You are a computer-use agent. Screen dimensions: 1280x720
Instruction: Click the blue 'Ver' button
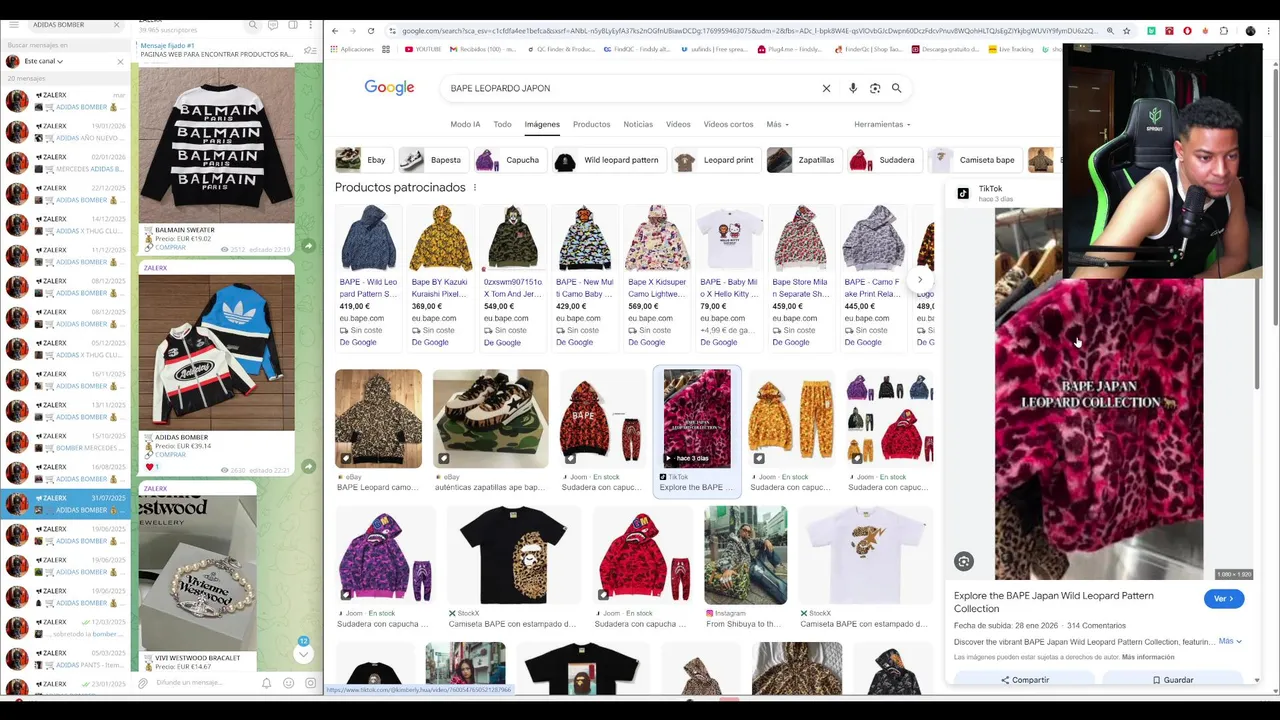[1224, 598]
